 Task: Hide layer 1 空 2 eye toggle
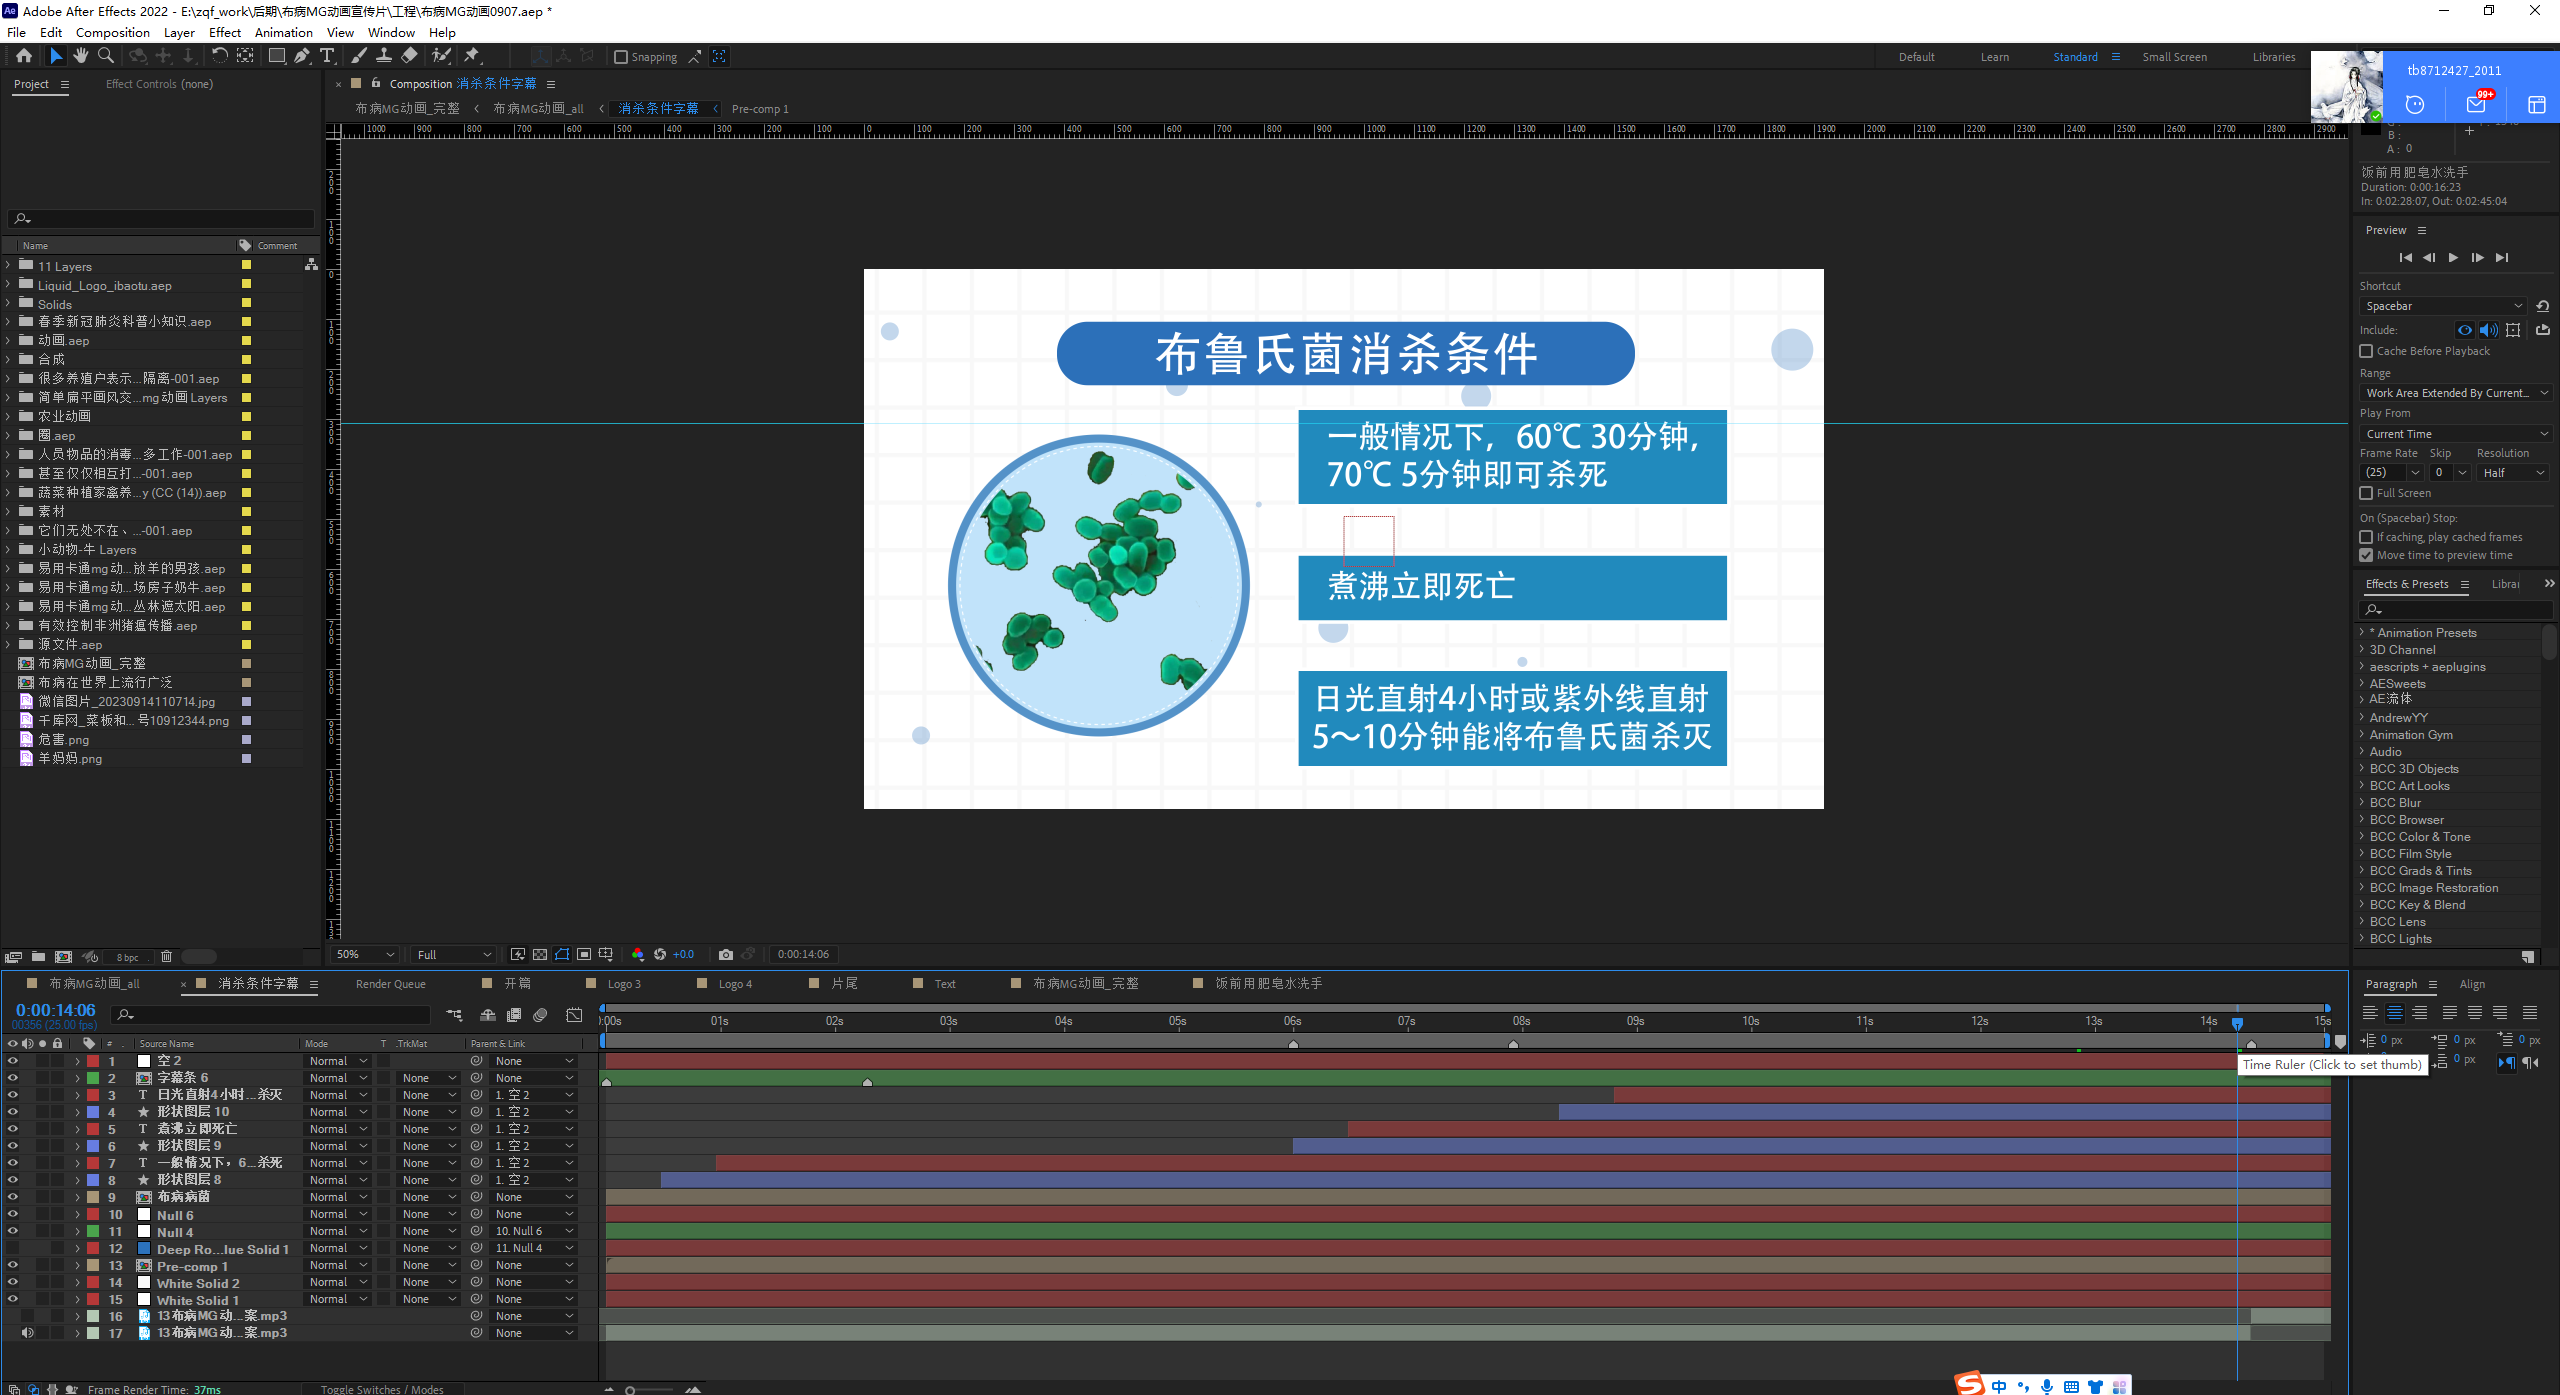[13, 1061]
